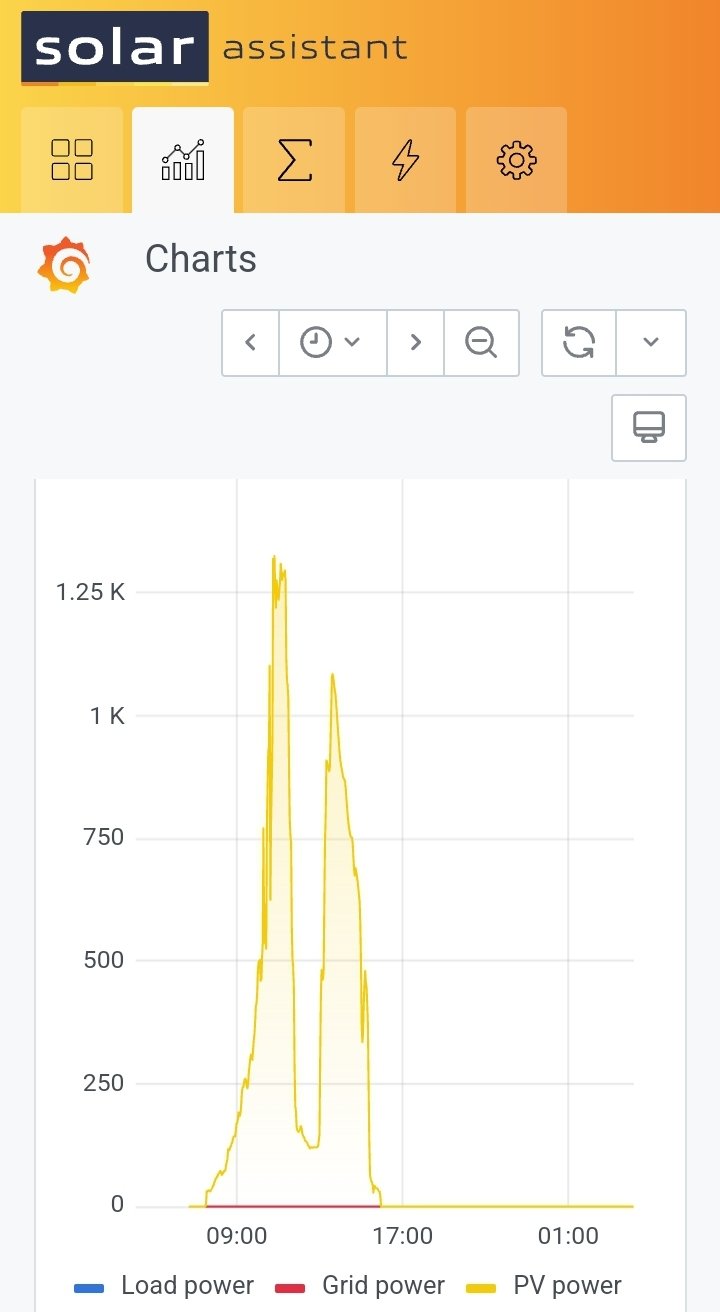
Task: Shift time range forward
Action: point(415,342)
